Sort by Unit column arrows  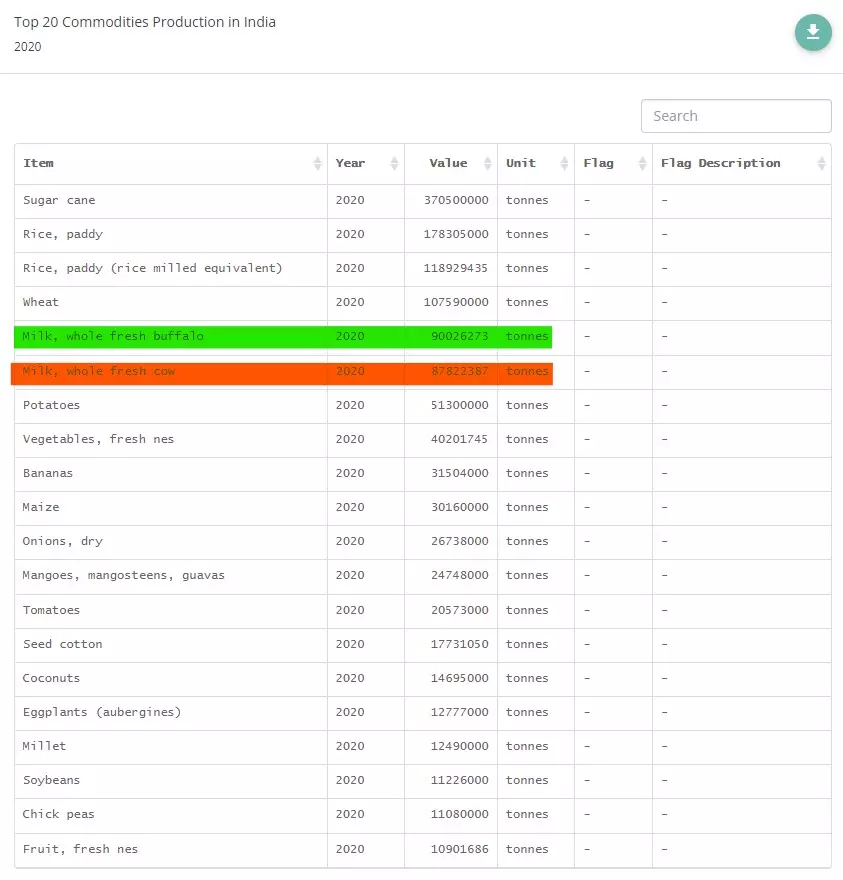click(x=564, y=163)
